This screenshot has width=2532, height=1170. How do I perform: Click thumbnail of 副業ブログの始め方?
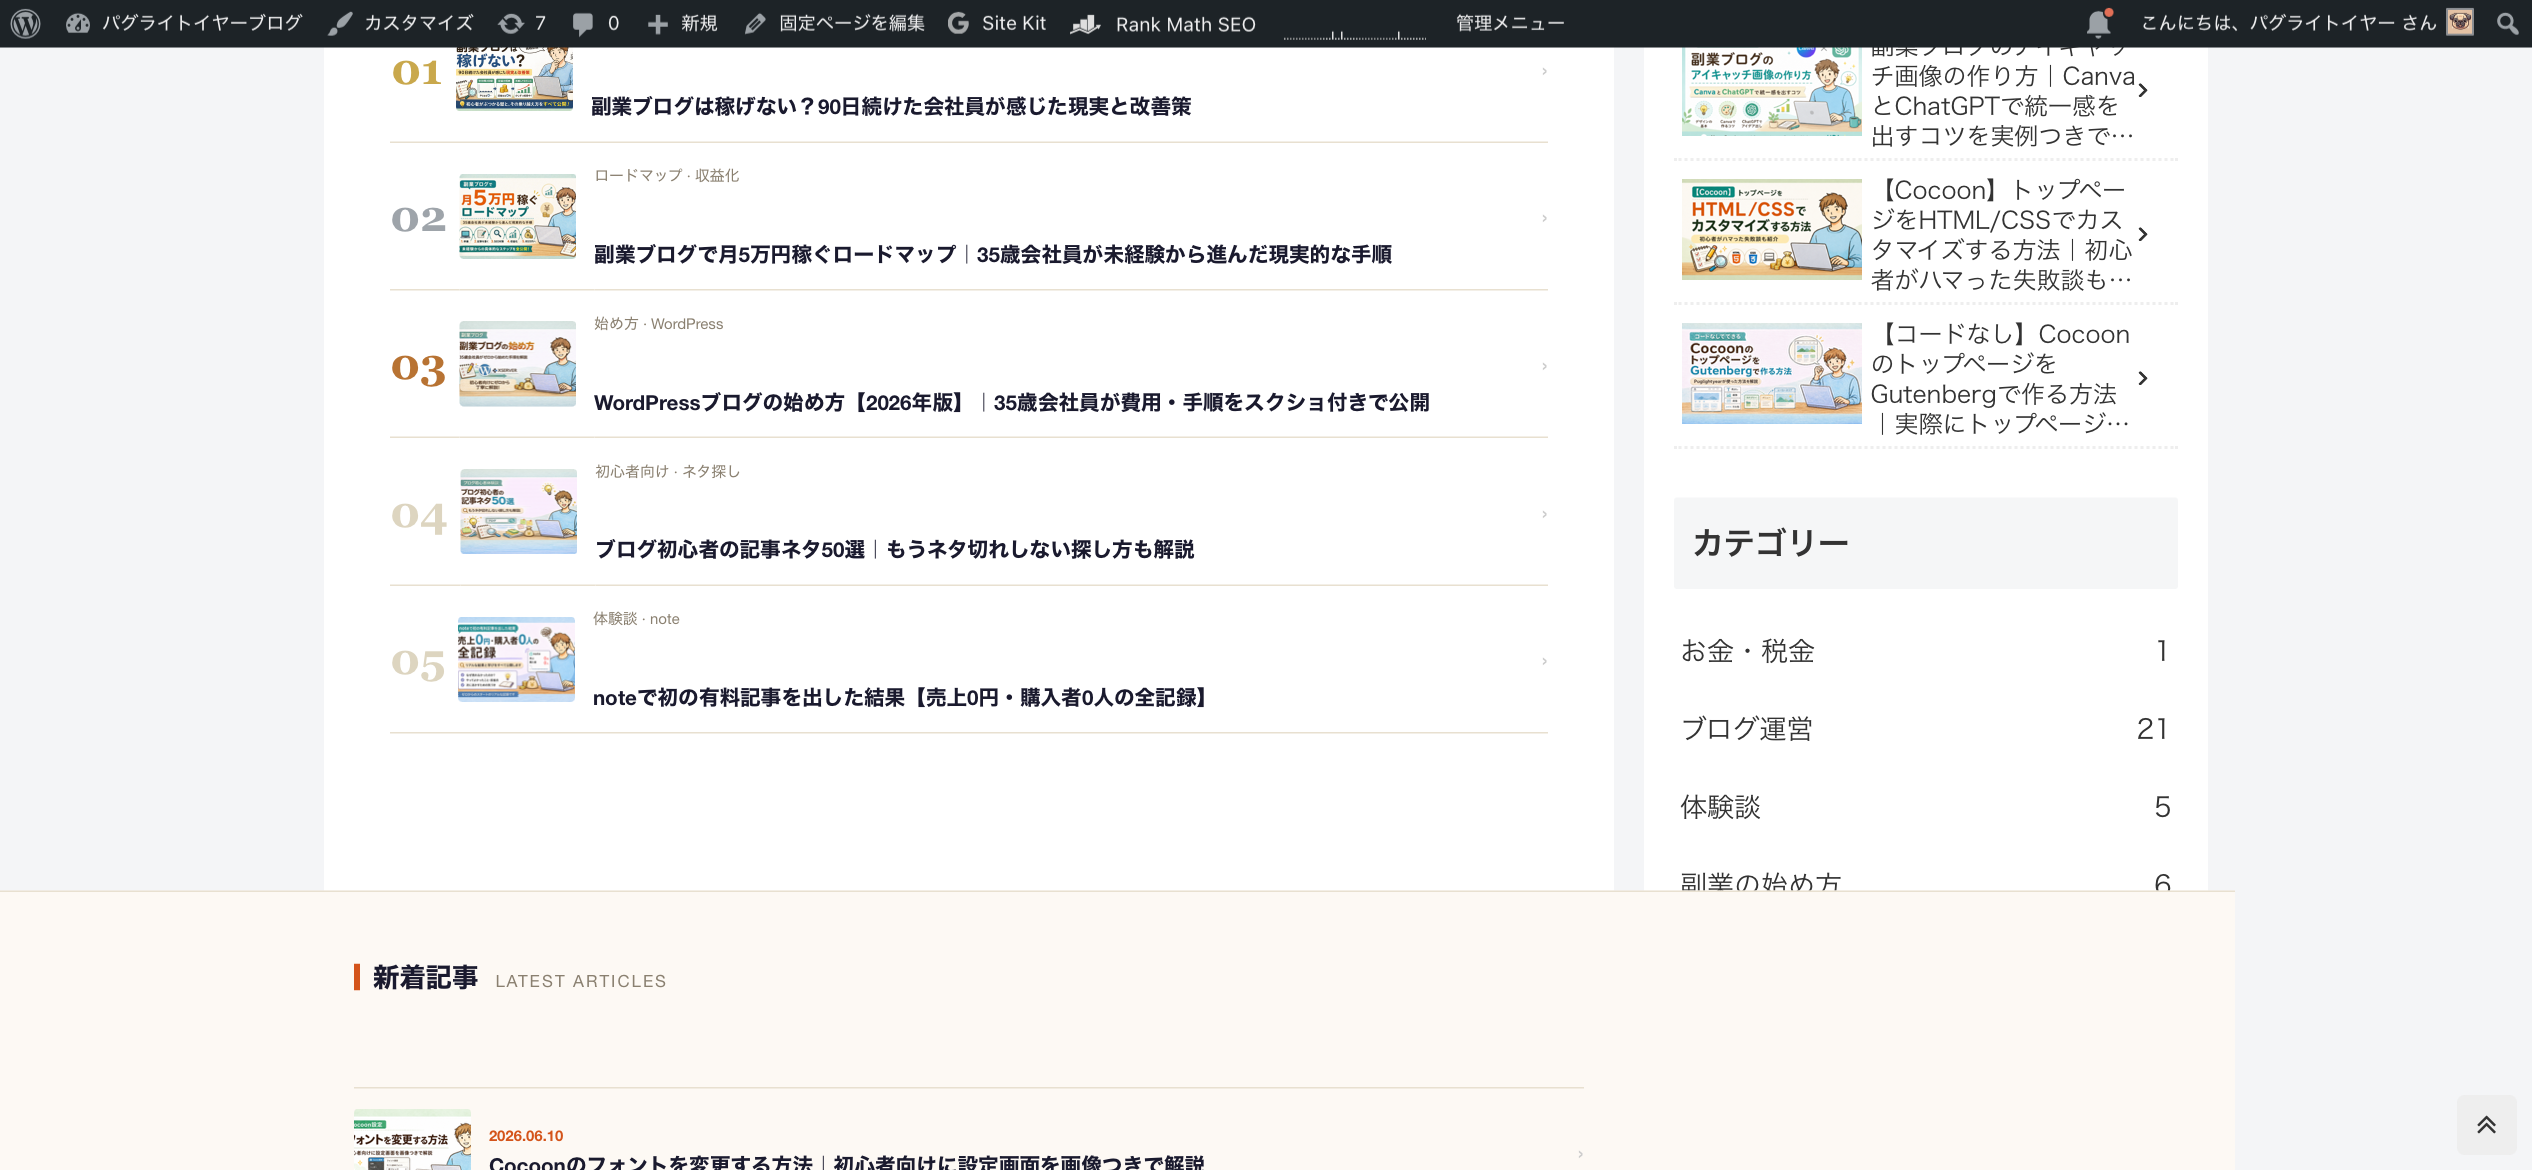click(518, 364)
